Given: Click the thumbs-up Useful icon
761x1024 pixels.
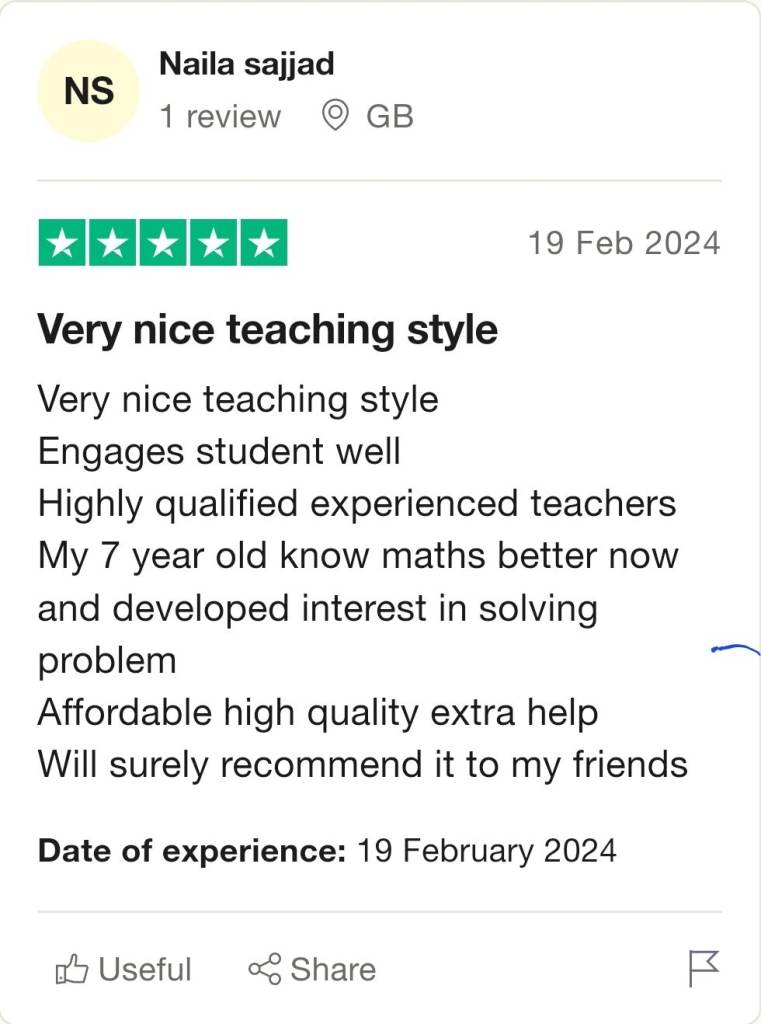Looking at the screenshot, I should [72, 968].
